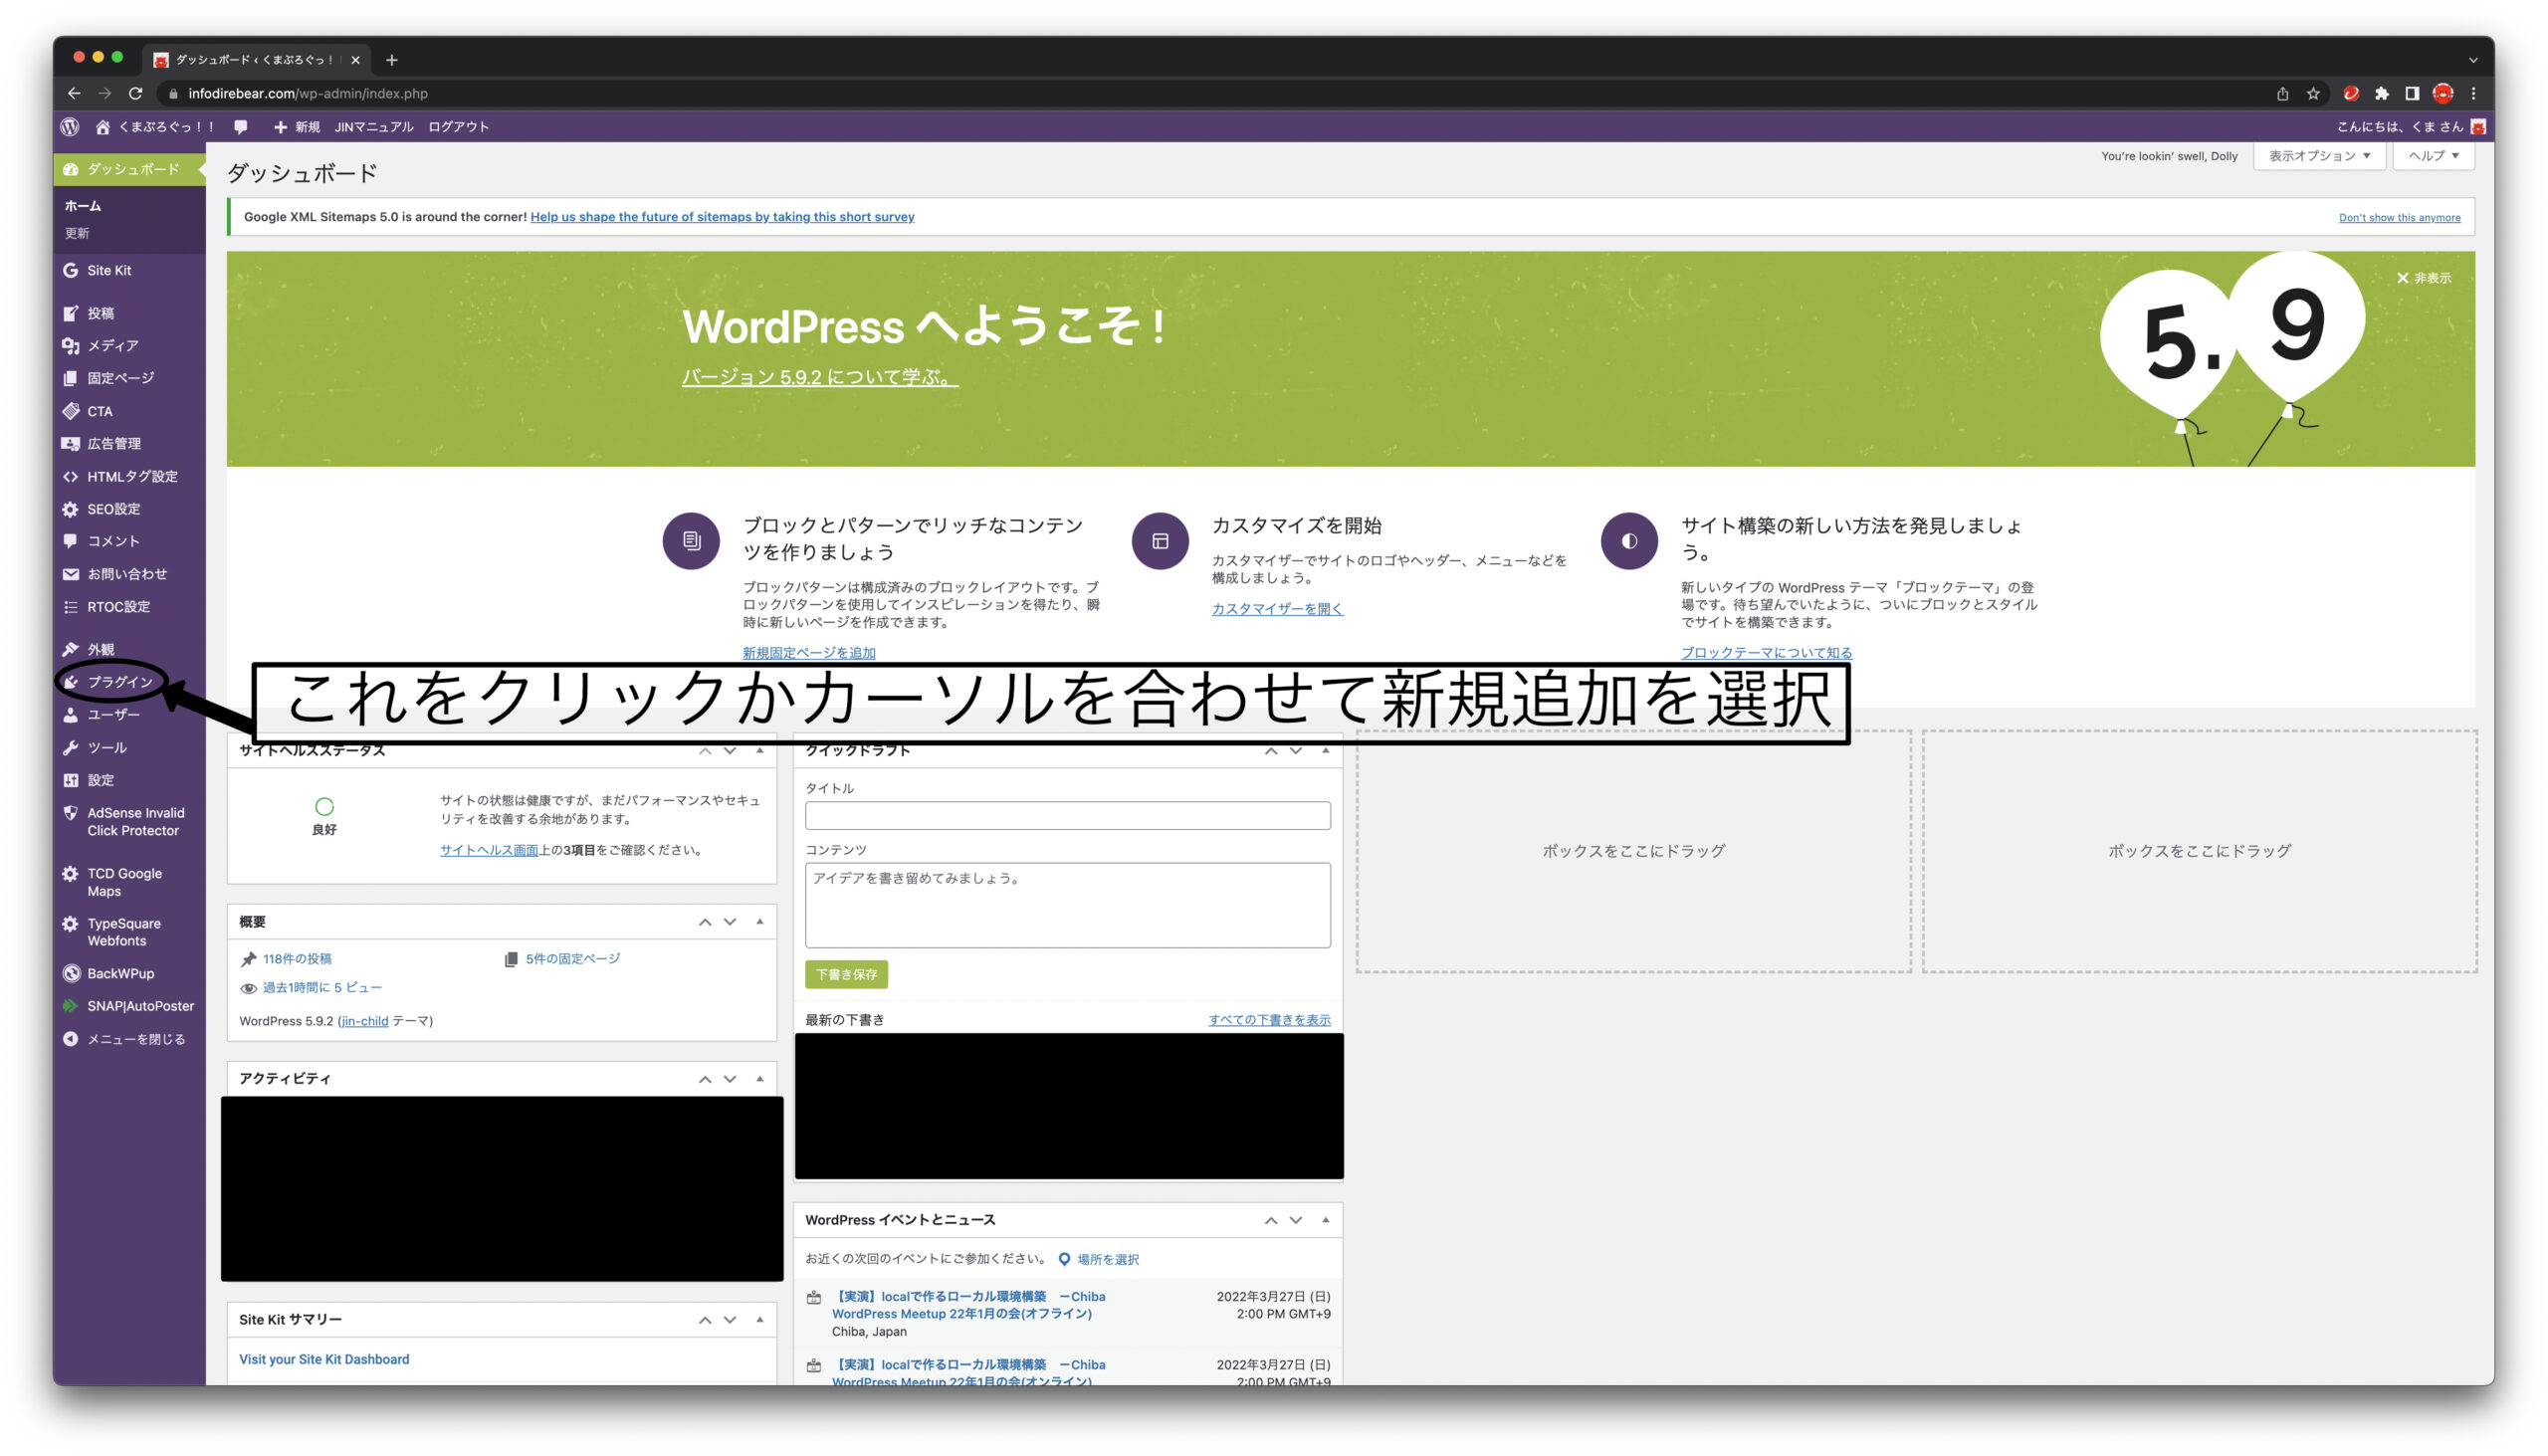Click Don't show this anymore link
Screen dimensions: 2548x1456
pyautogui.click(x=2399, y=218)
